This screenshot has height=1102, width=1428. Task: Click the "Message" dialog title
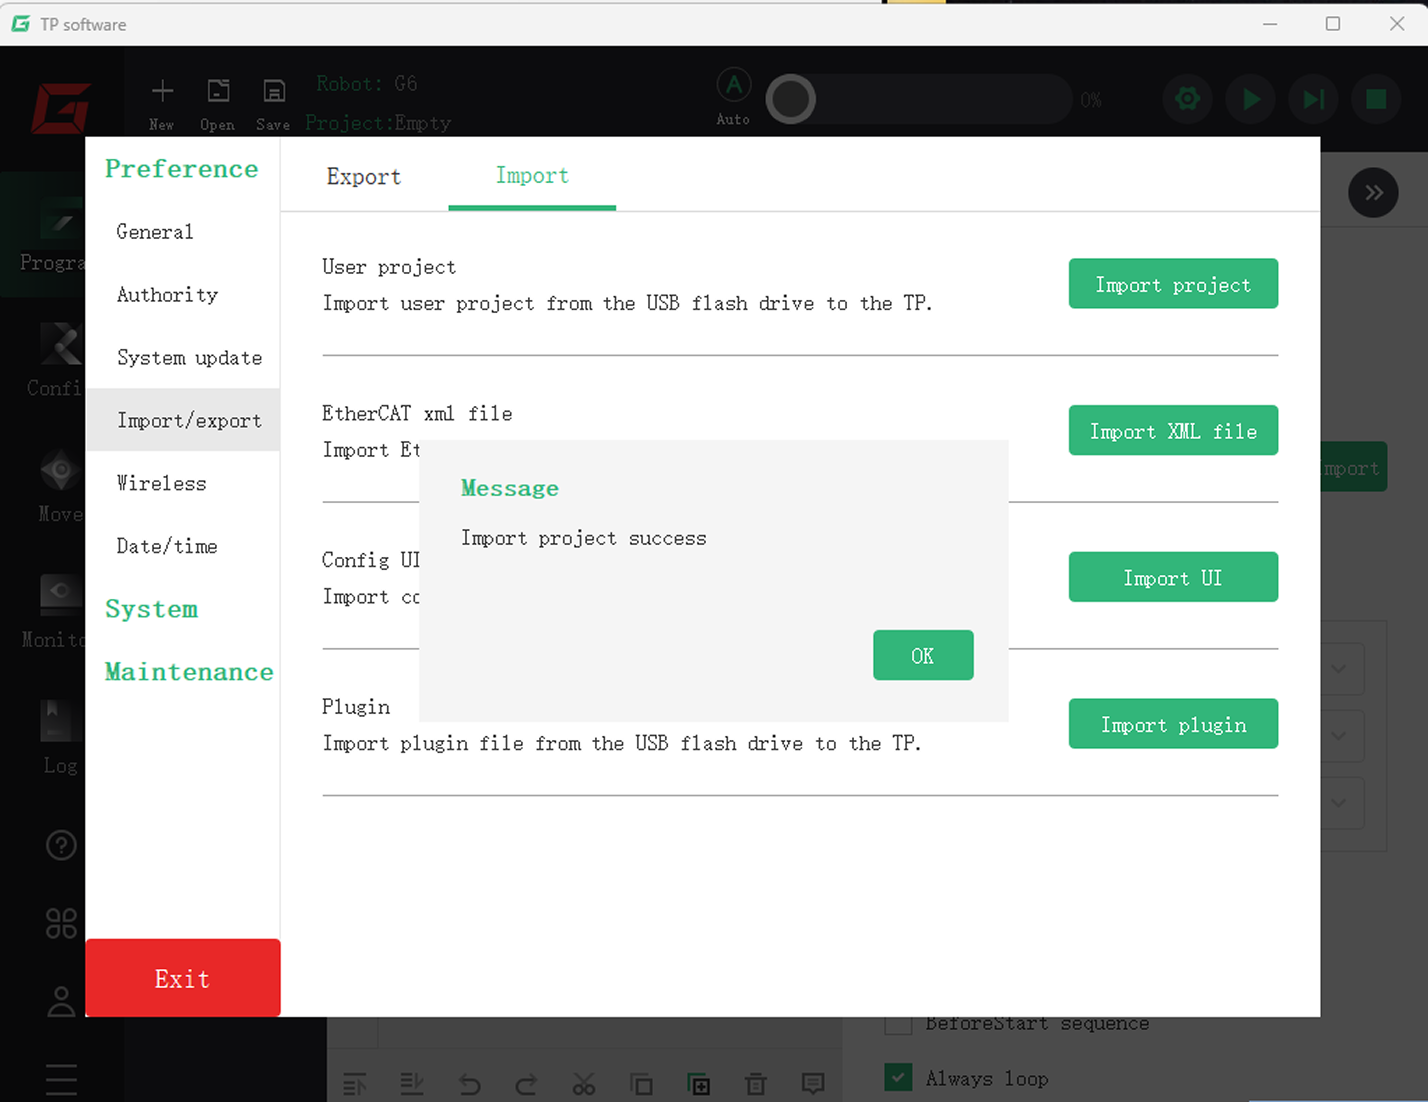pos(510,488)
